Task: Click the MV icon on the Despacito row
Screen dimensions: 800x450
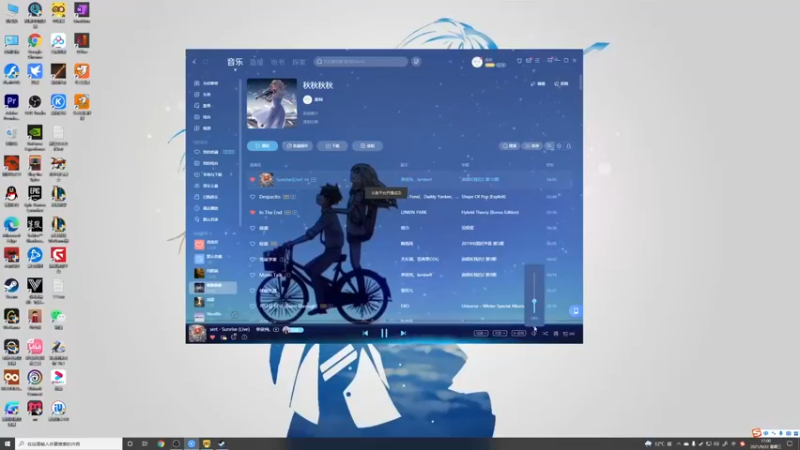Action: [293, 197]
